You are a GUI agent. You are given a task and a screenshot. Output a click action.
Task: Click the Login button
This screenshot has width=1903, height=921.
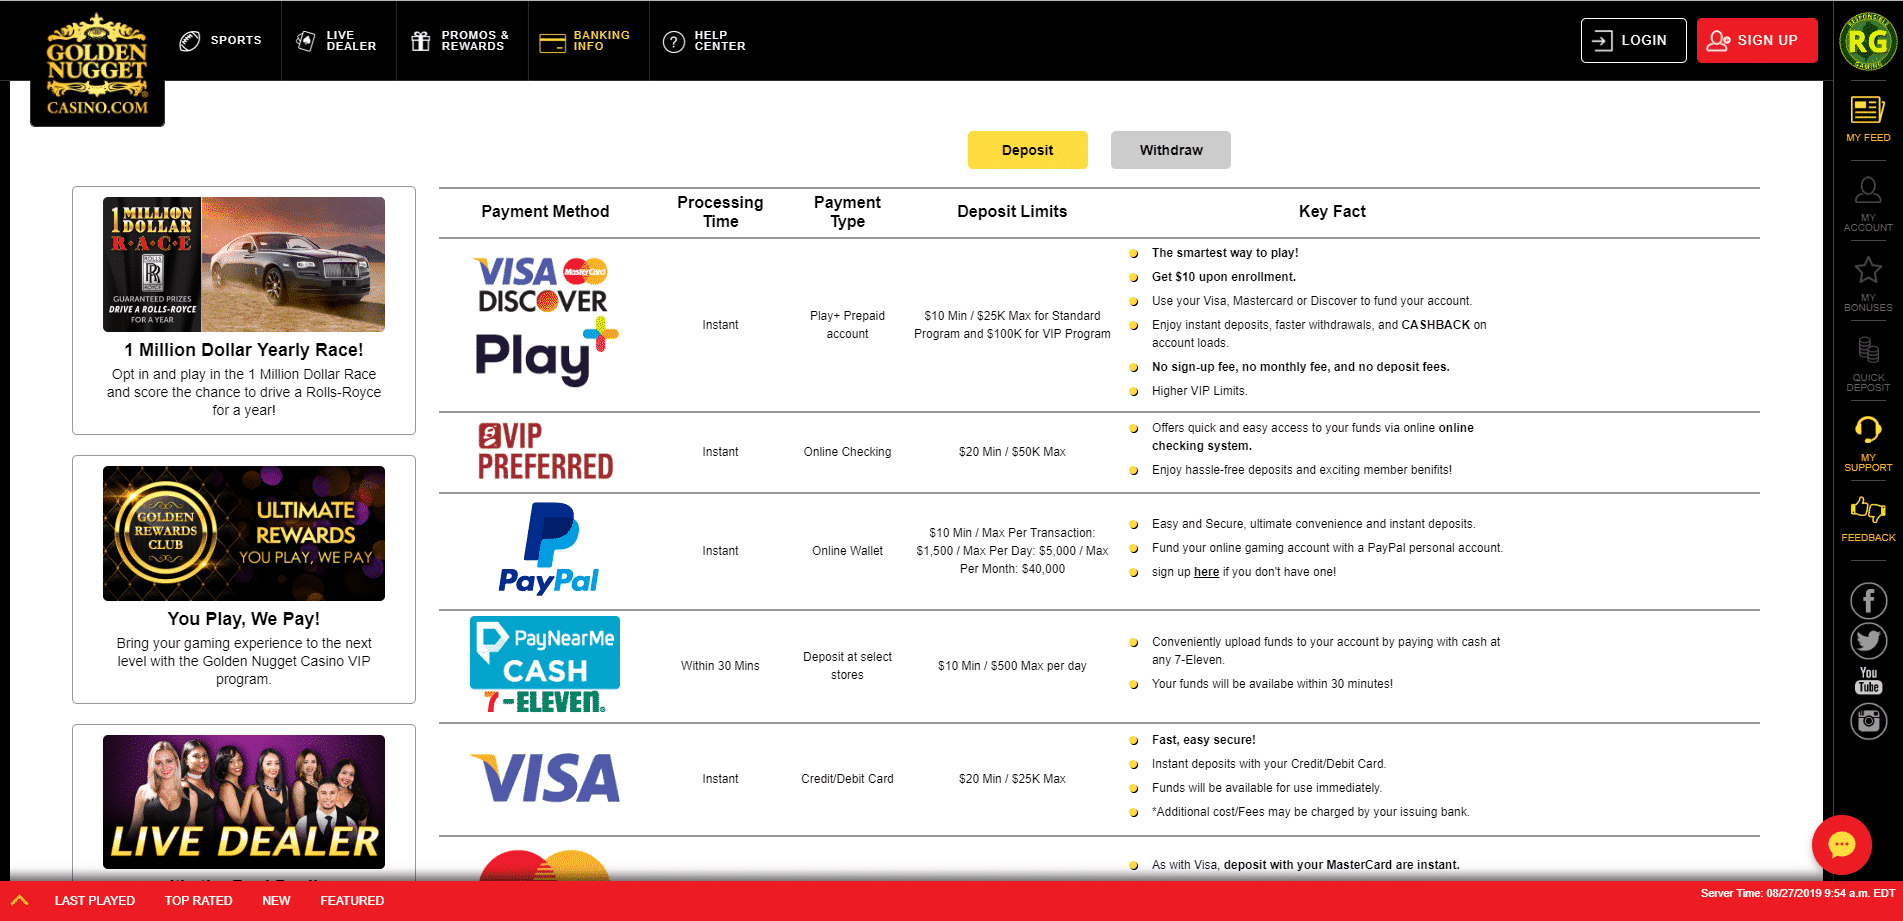pyautogui.click(x=1633, y=40)
